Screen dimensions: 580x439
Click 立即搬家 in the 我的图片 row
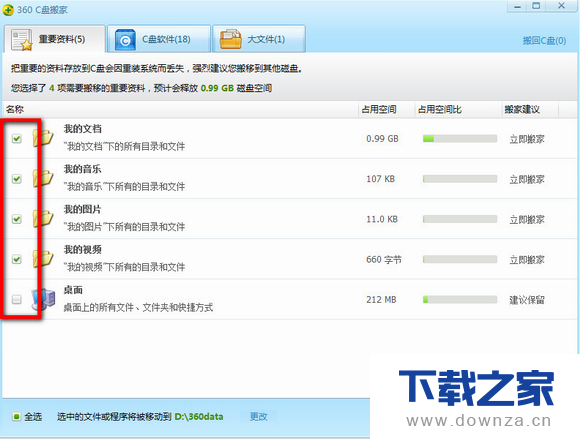click(527, 220)
